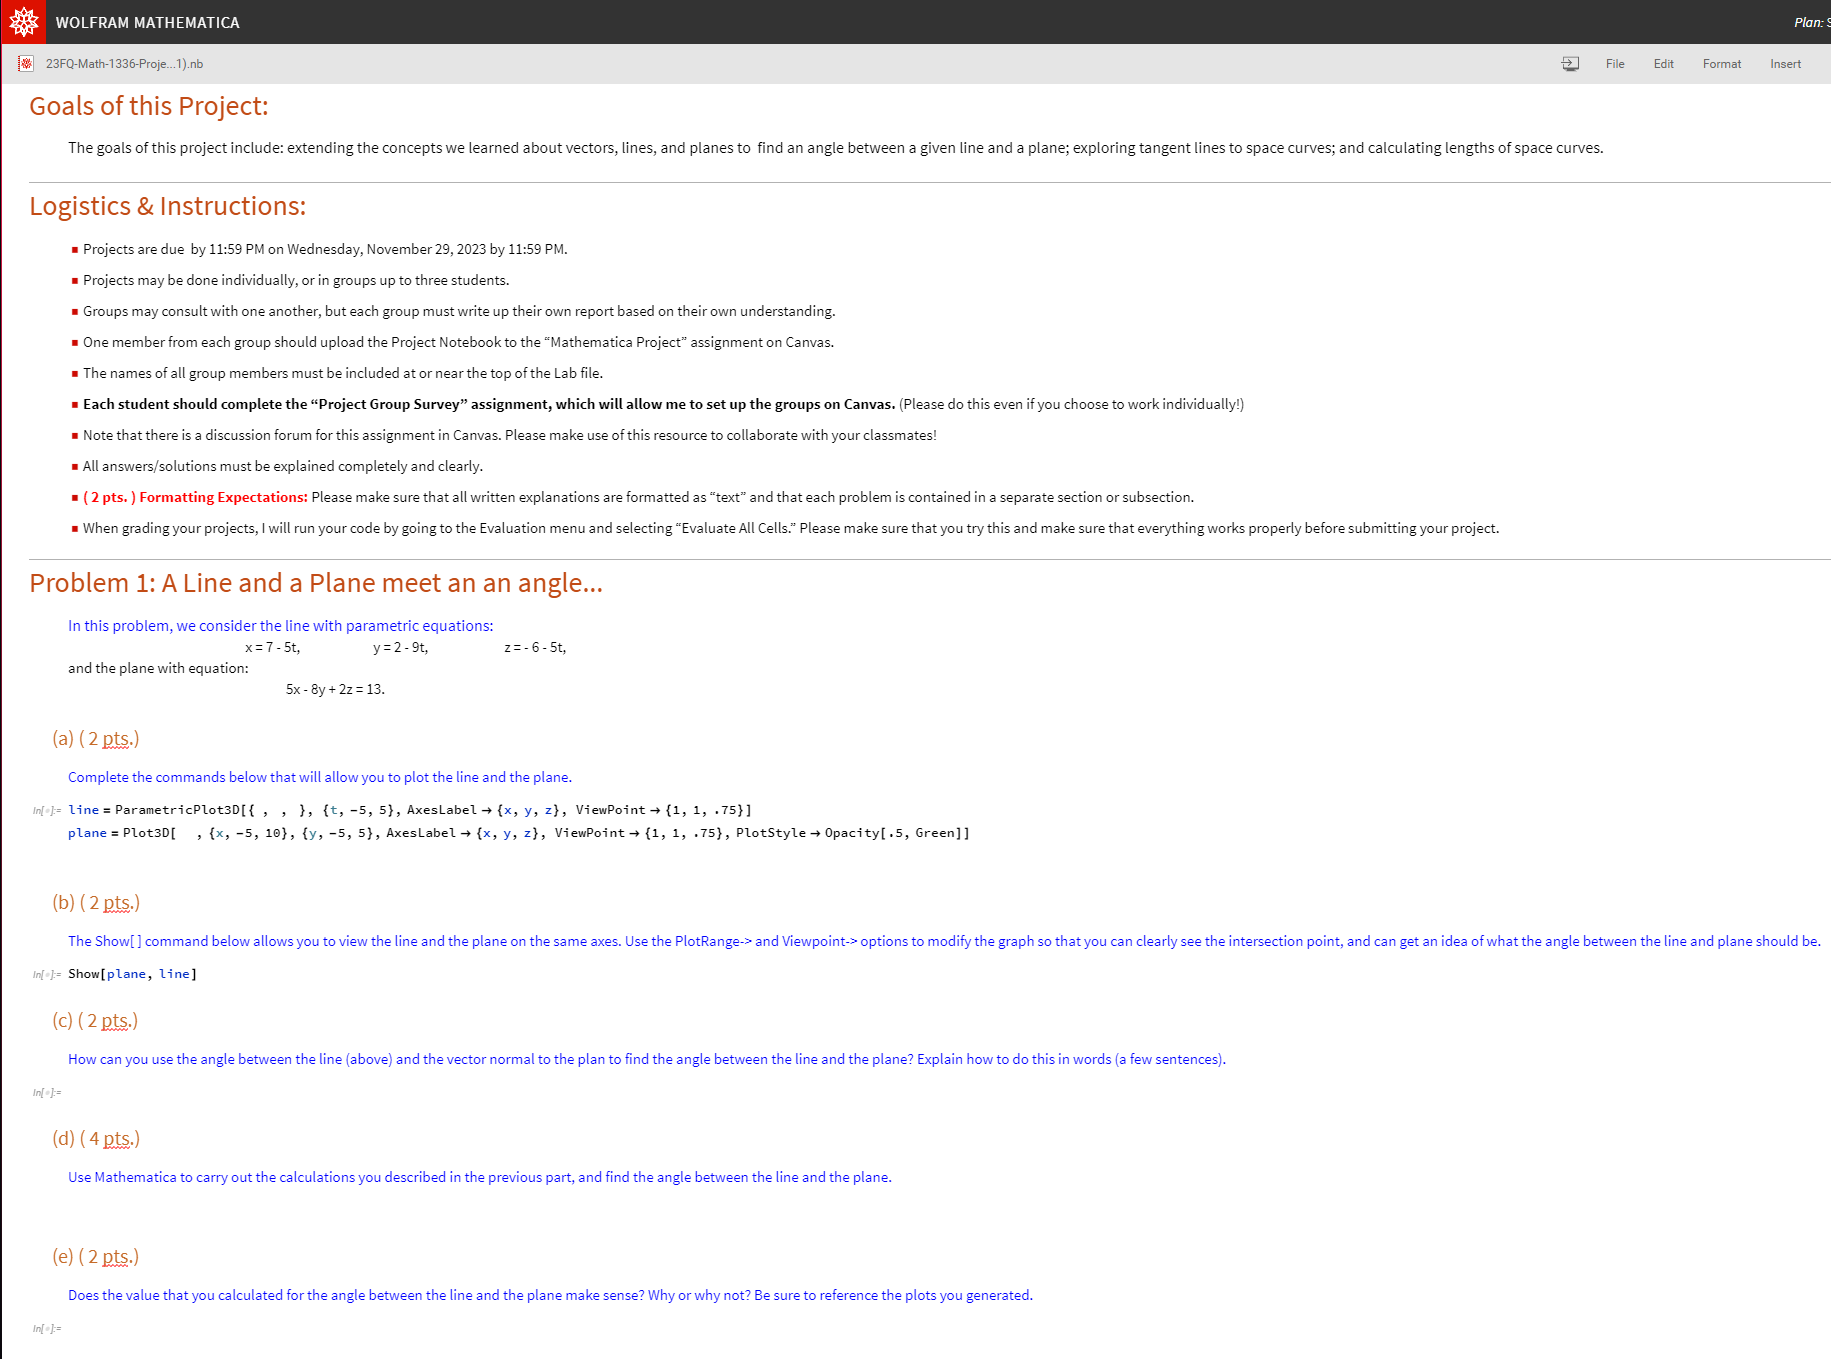The height and width of the screenshot is (1359, 1831).
Task: Open the Insert menu
Action: coord(1786,63)
